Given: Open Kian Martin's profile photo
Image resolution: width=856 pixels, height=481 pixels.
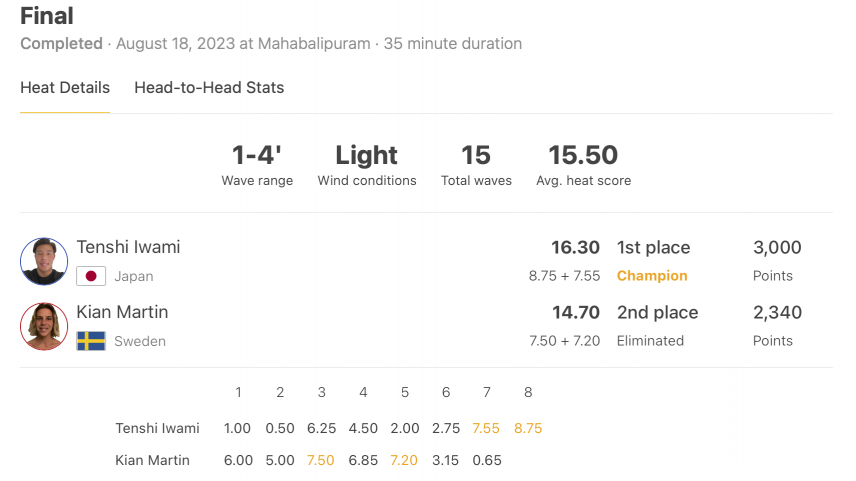Looking at the screenshot, I should (x=44, y=326).
